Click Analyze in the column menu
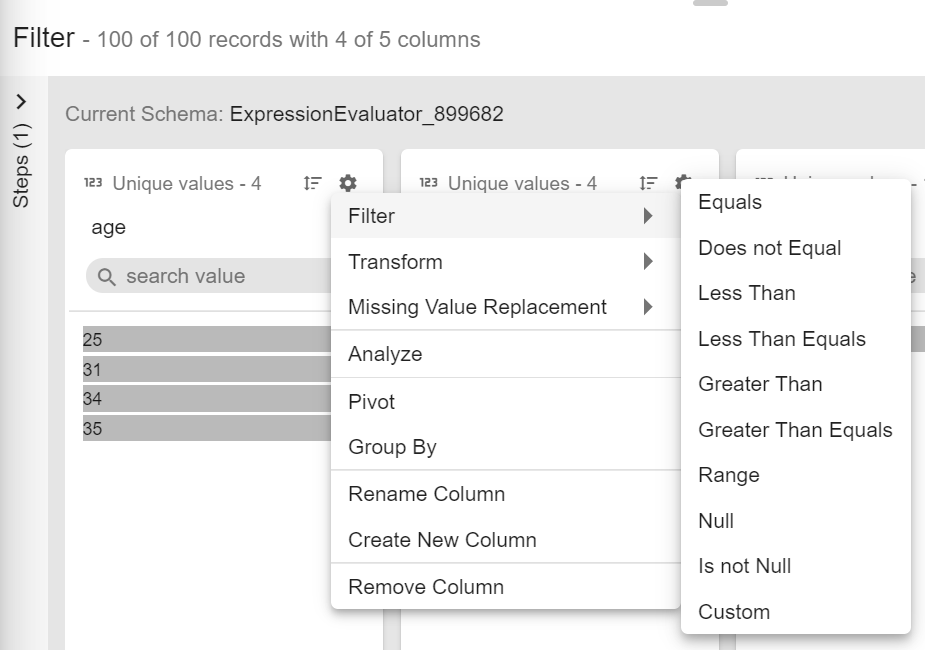 (x=385, y=354)
